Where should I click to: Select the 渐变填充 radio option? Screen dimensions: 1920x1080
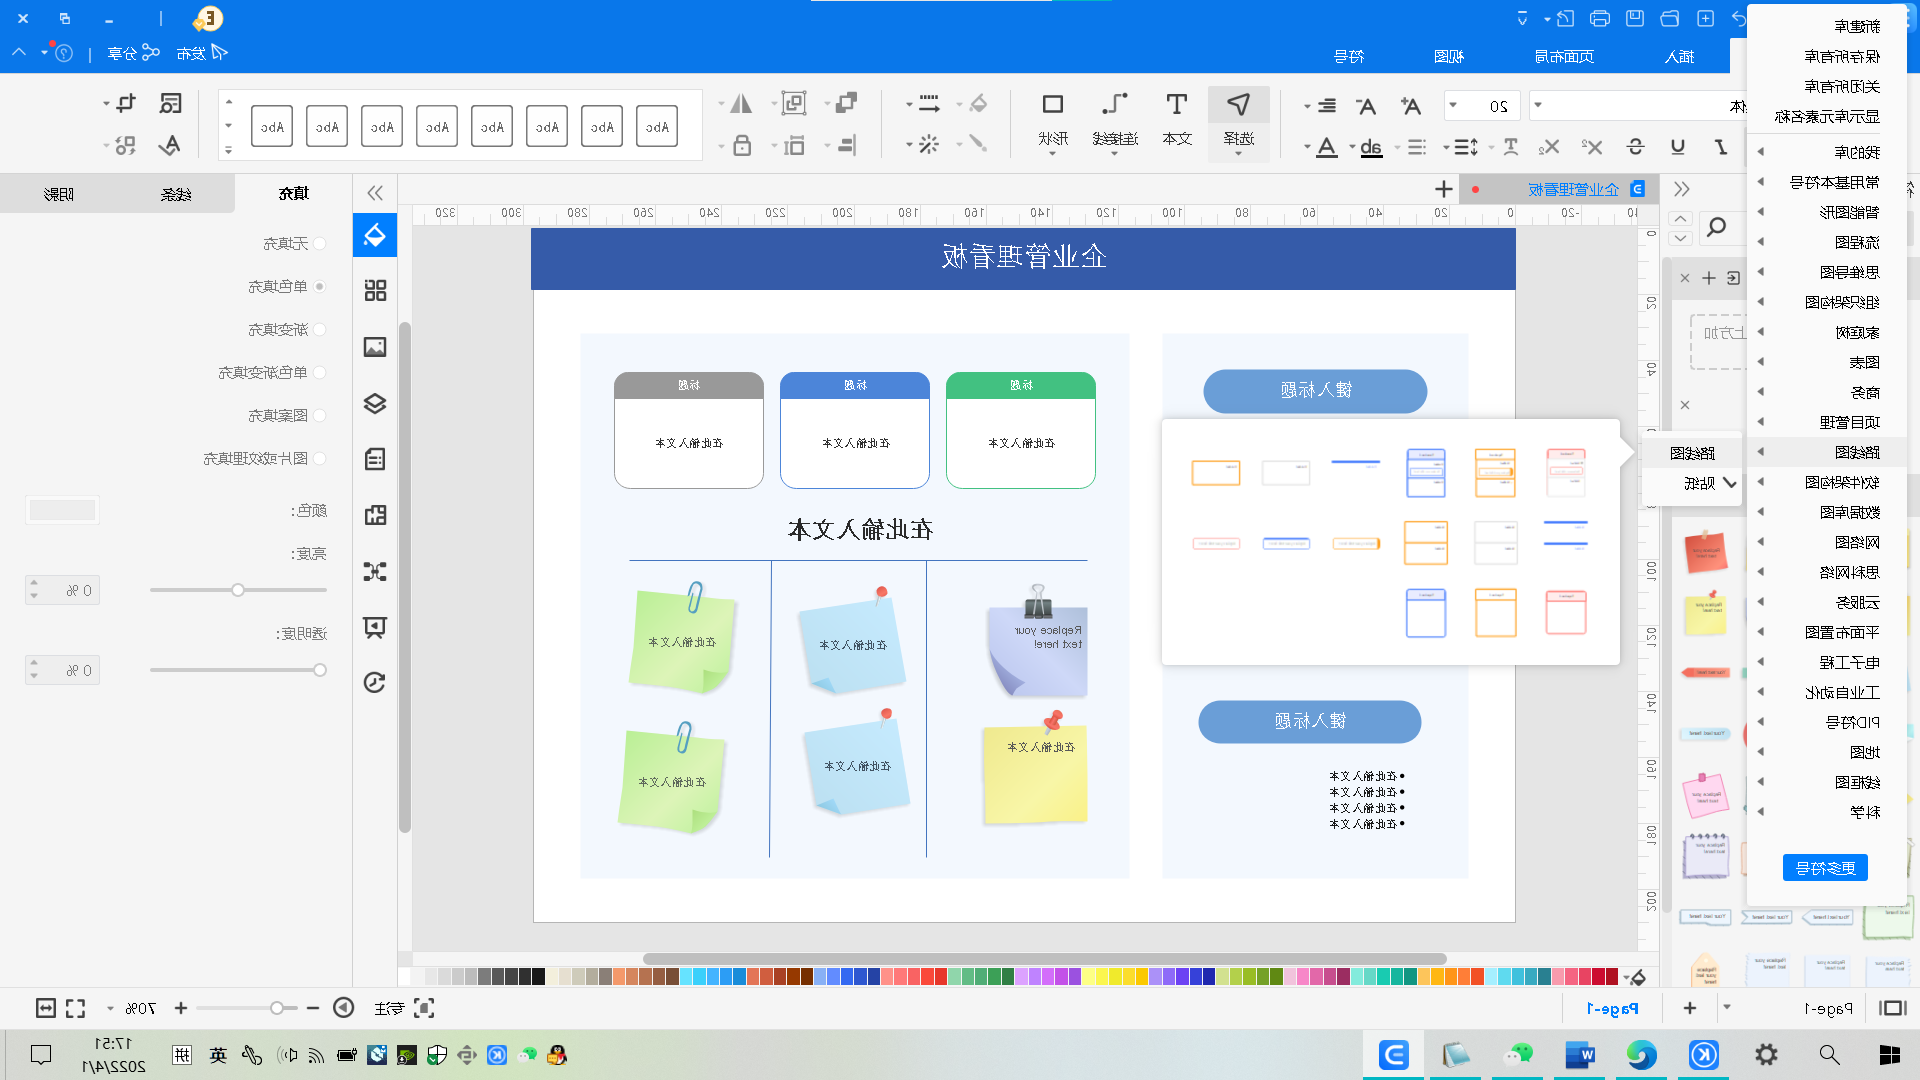(320, 329)
